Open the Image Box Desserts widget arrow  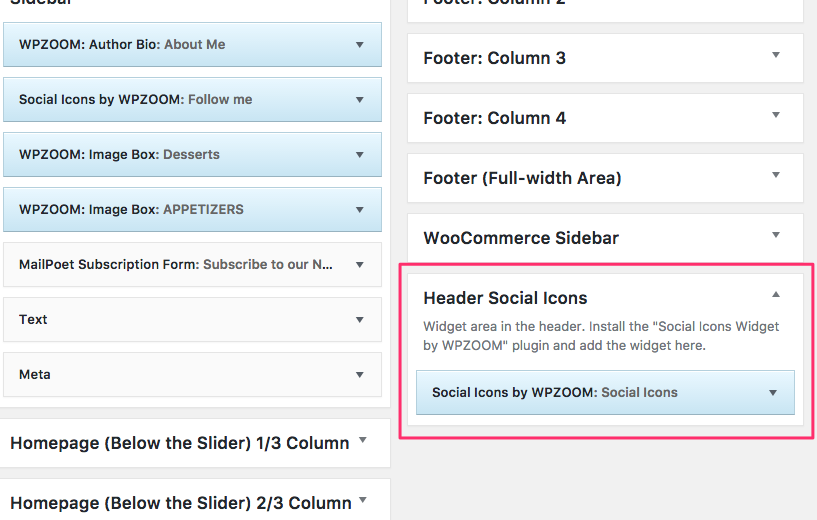(360, 155)
